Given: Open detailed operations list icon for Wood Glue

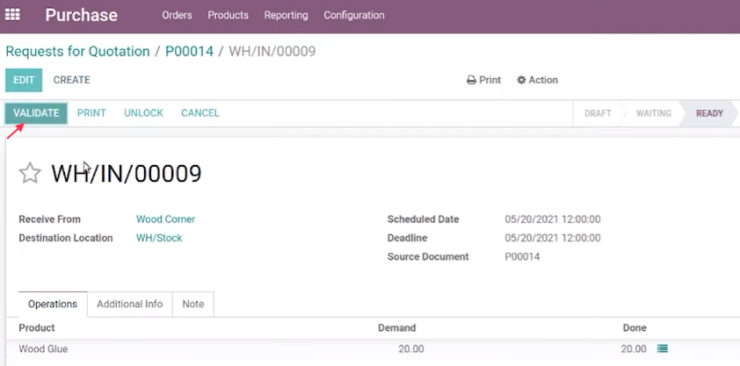Looking at the screenshot, I should pyautogui.click(x=663, y=349).
